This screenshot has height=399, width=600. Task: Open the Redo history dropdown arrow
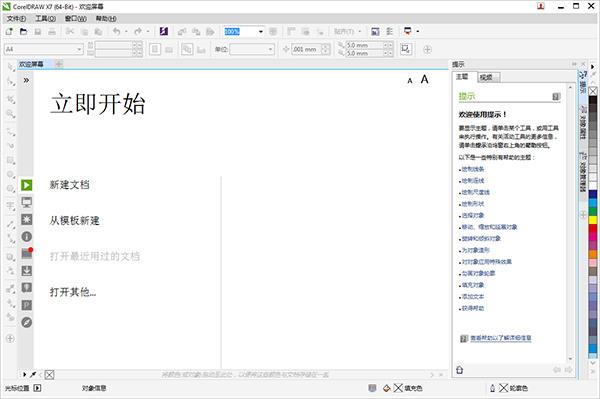(148, 31)
